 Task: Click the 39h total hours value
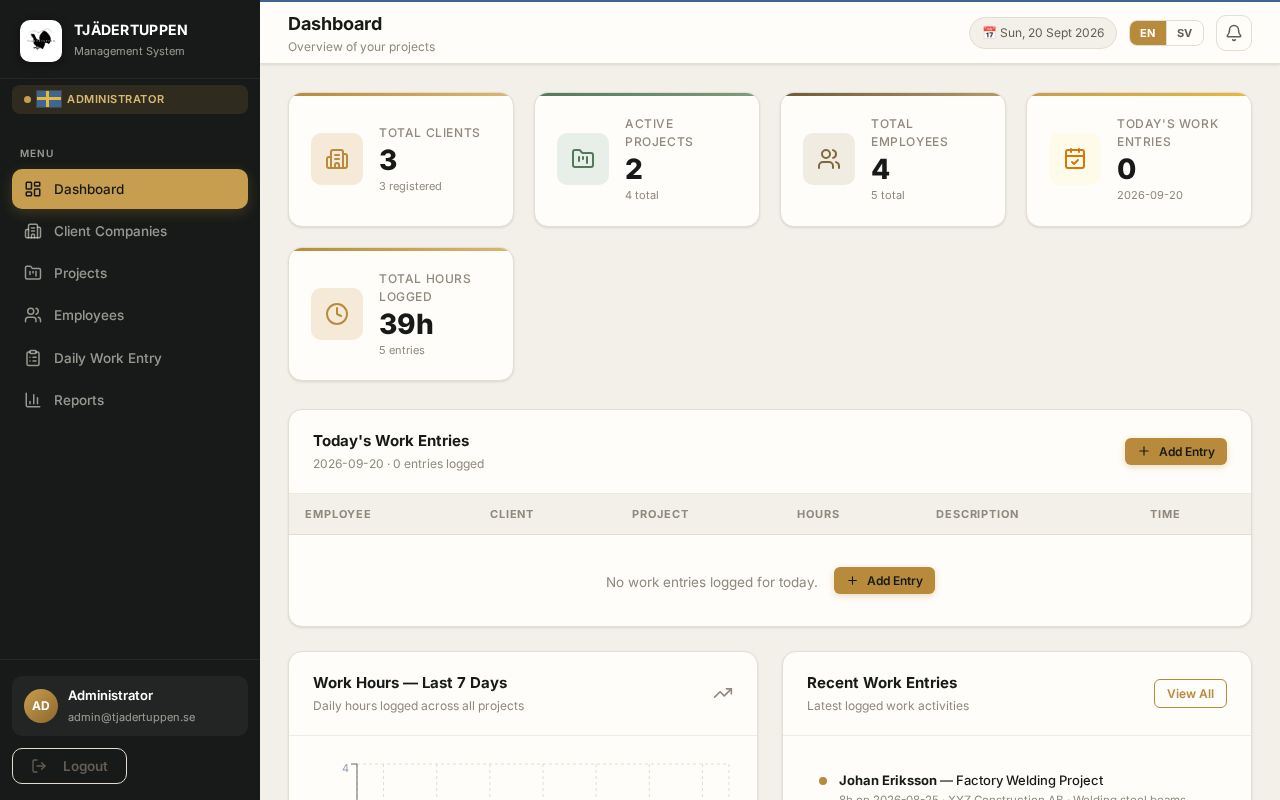pyautogui.click(x=406, y=324)
